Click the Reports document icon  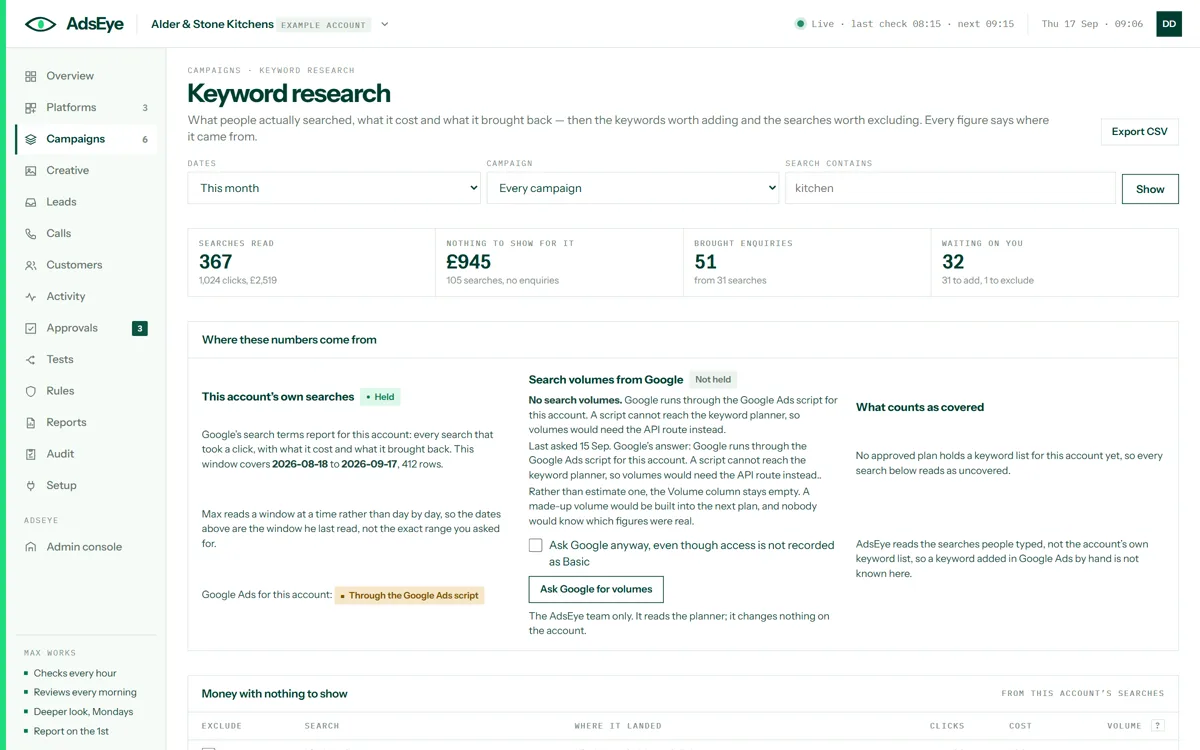pyautogui.click(x=31, y=423)
